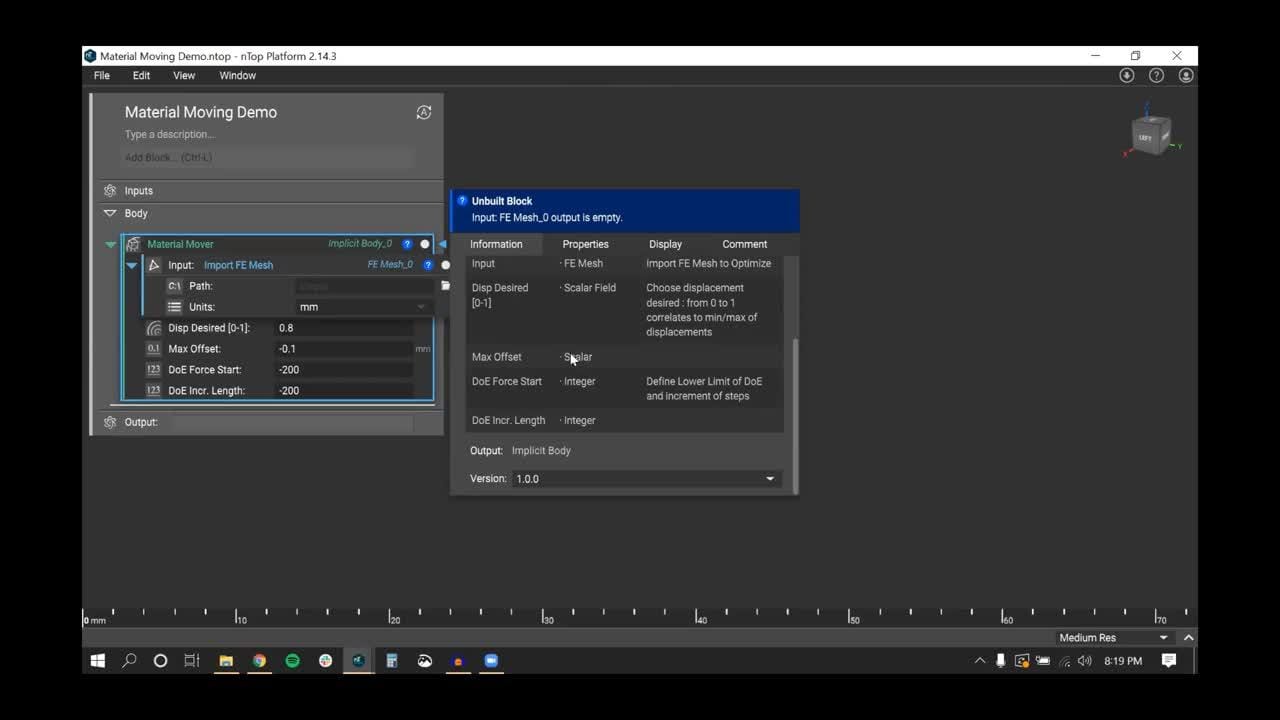Open File Explorer from taskbar
The width and height of the screenshot is (1280, 720).
(x=226, y=661)
